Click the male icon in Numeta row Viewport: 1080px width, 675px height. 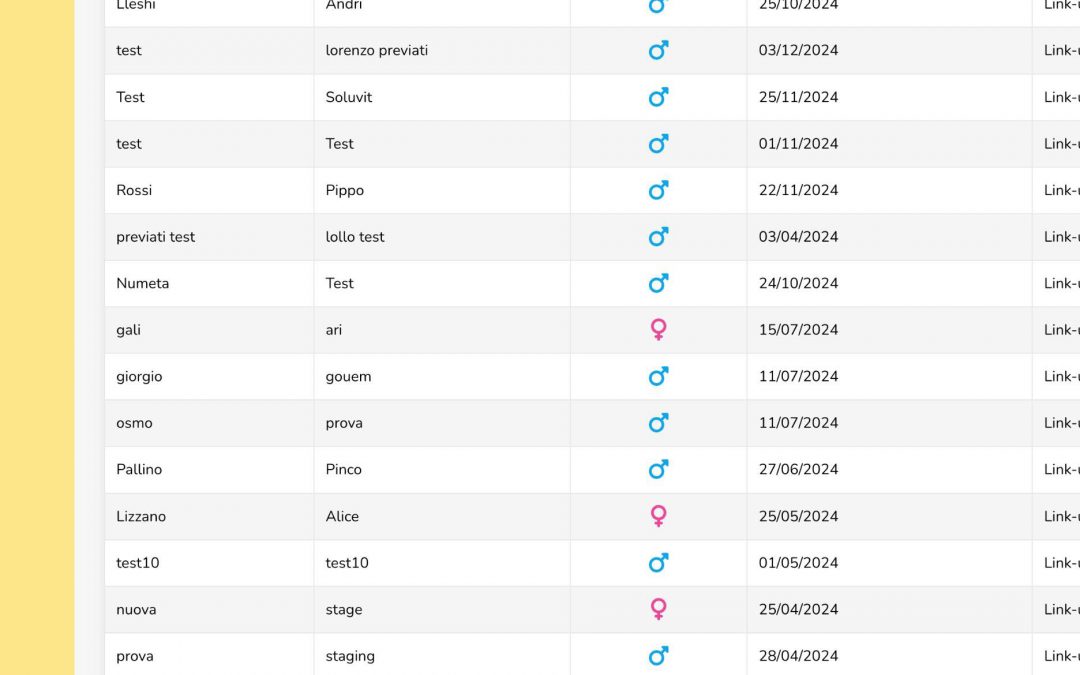[658, 283]
